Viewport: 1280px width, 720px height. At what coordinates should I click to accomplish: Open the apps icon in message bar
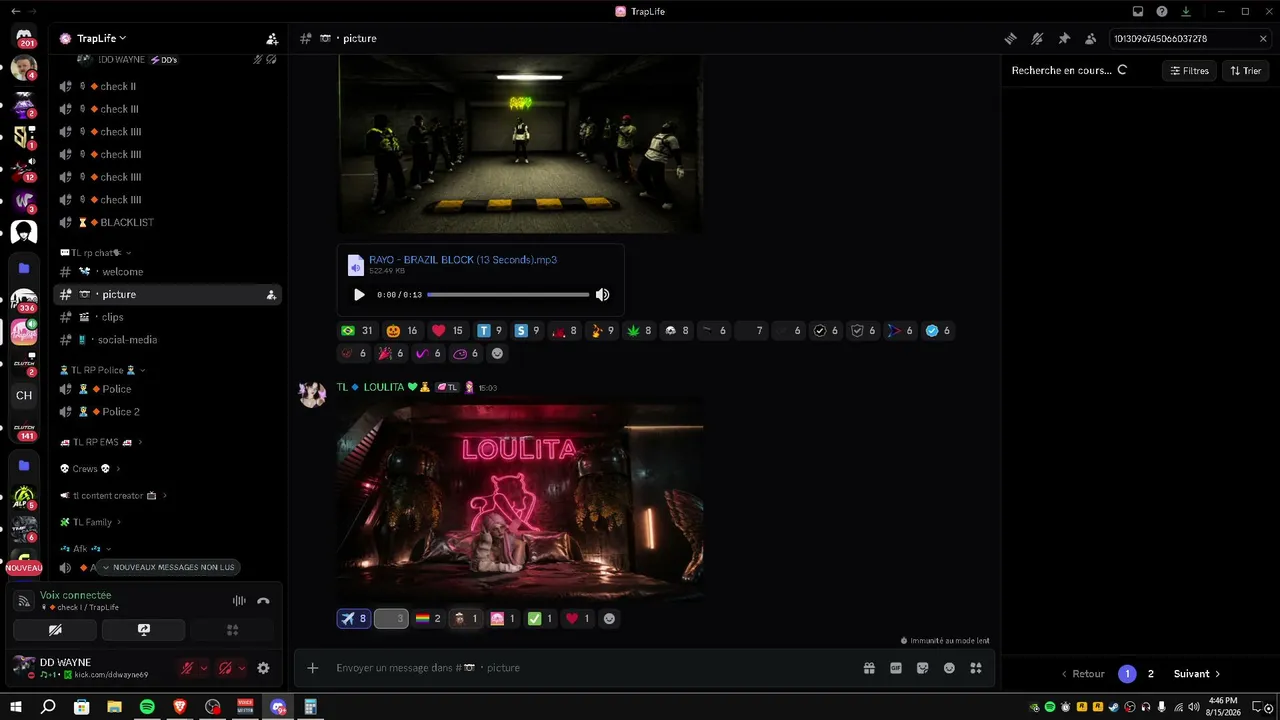click(976, 668)
